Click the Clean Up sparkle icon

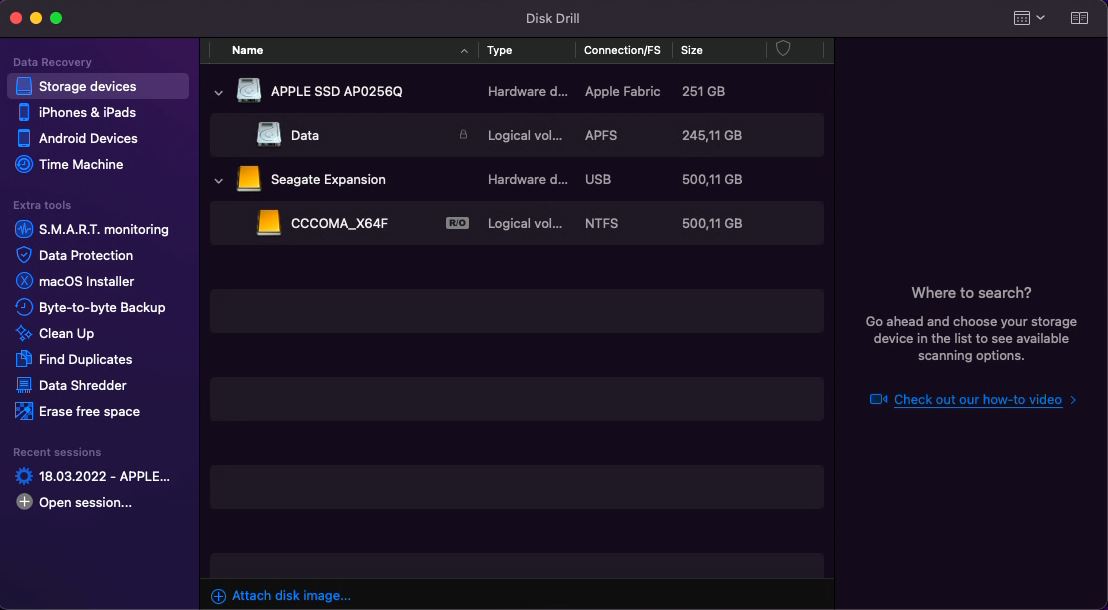(x=24, y=334)
